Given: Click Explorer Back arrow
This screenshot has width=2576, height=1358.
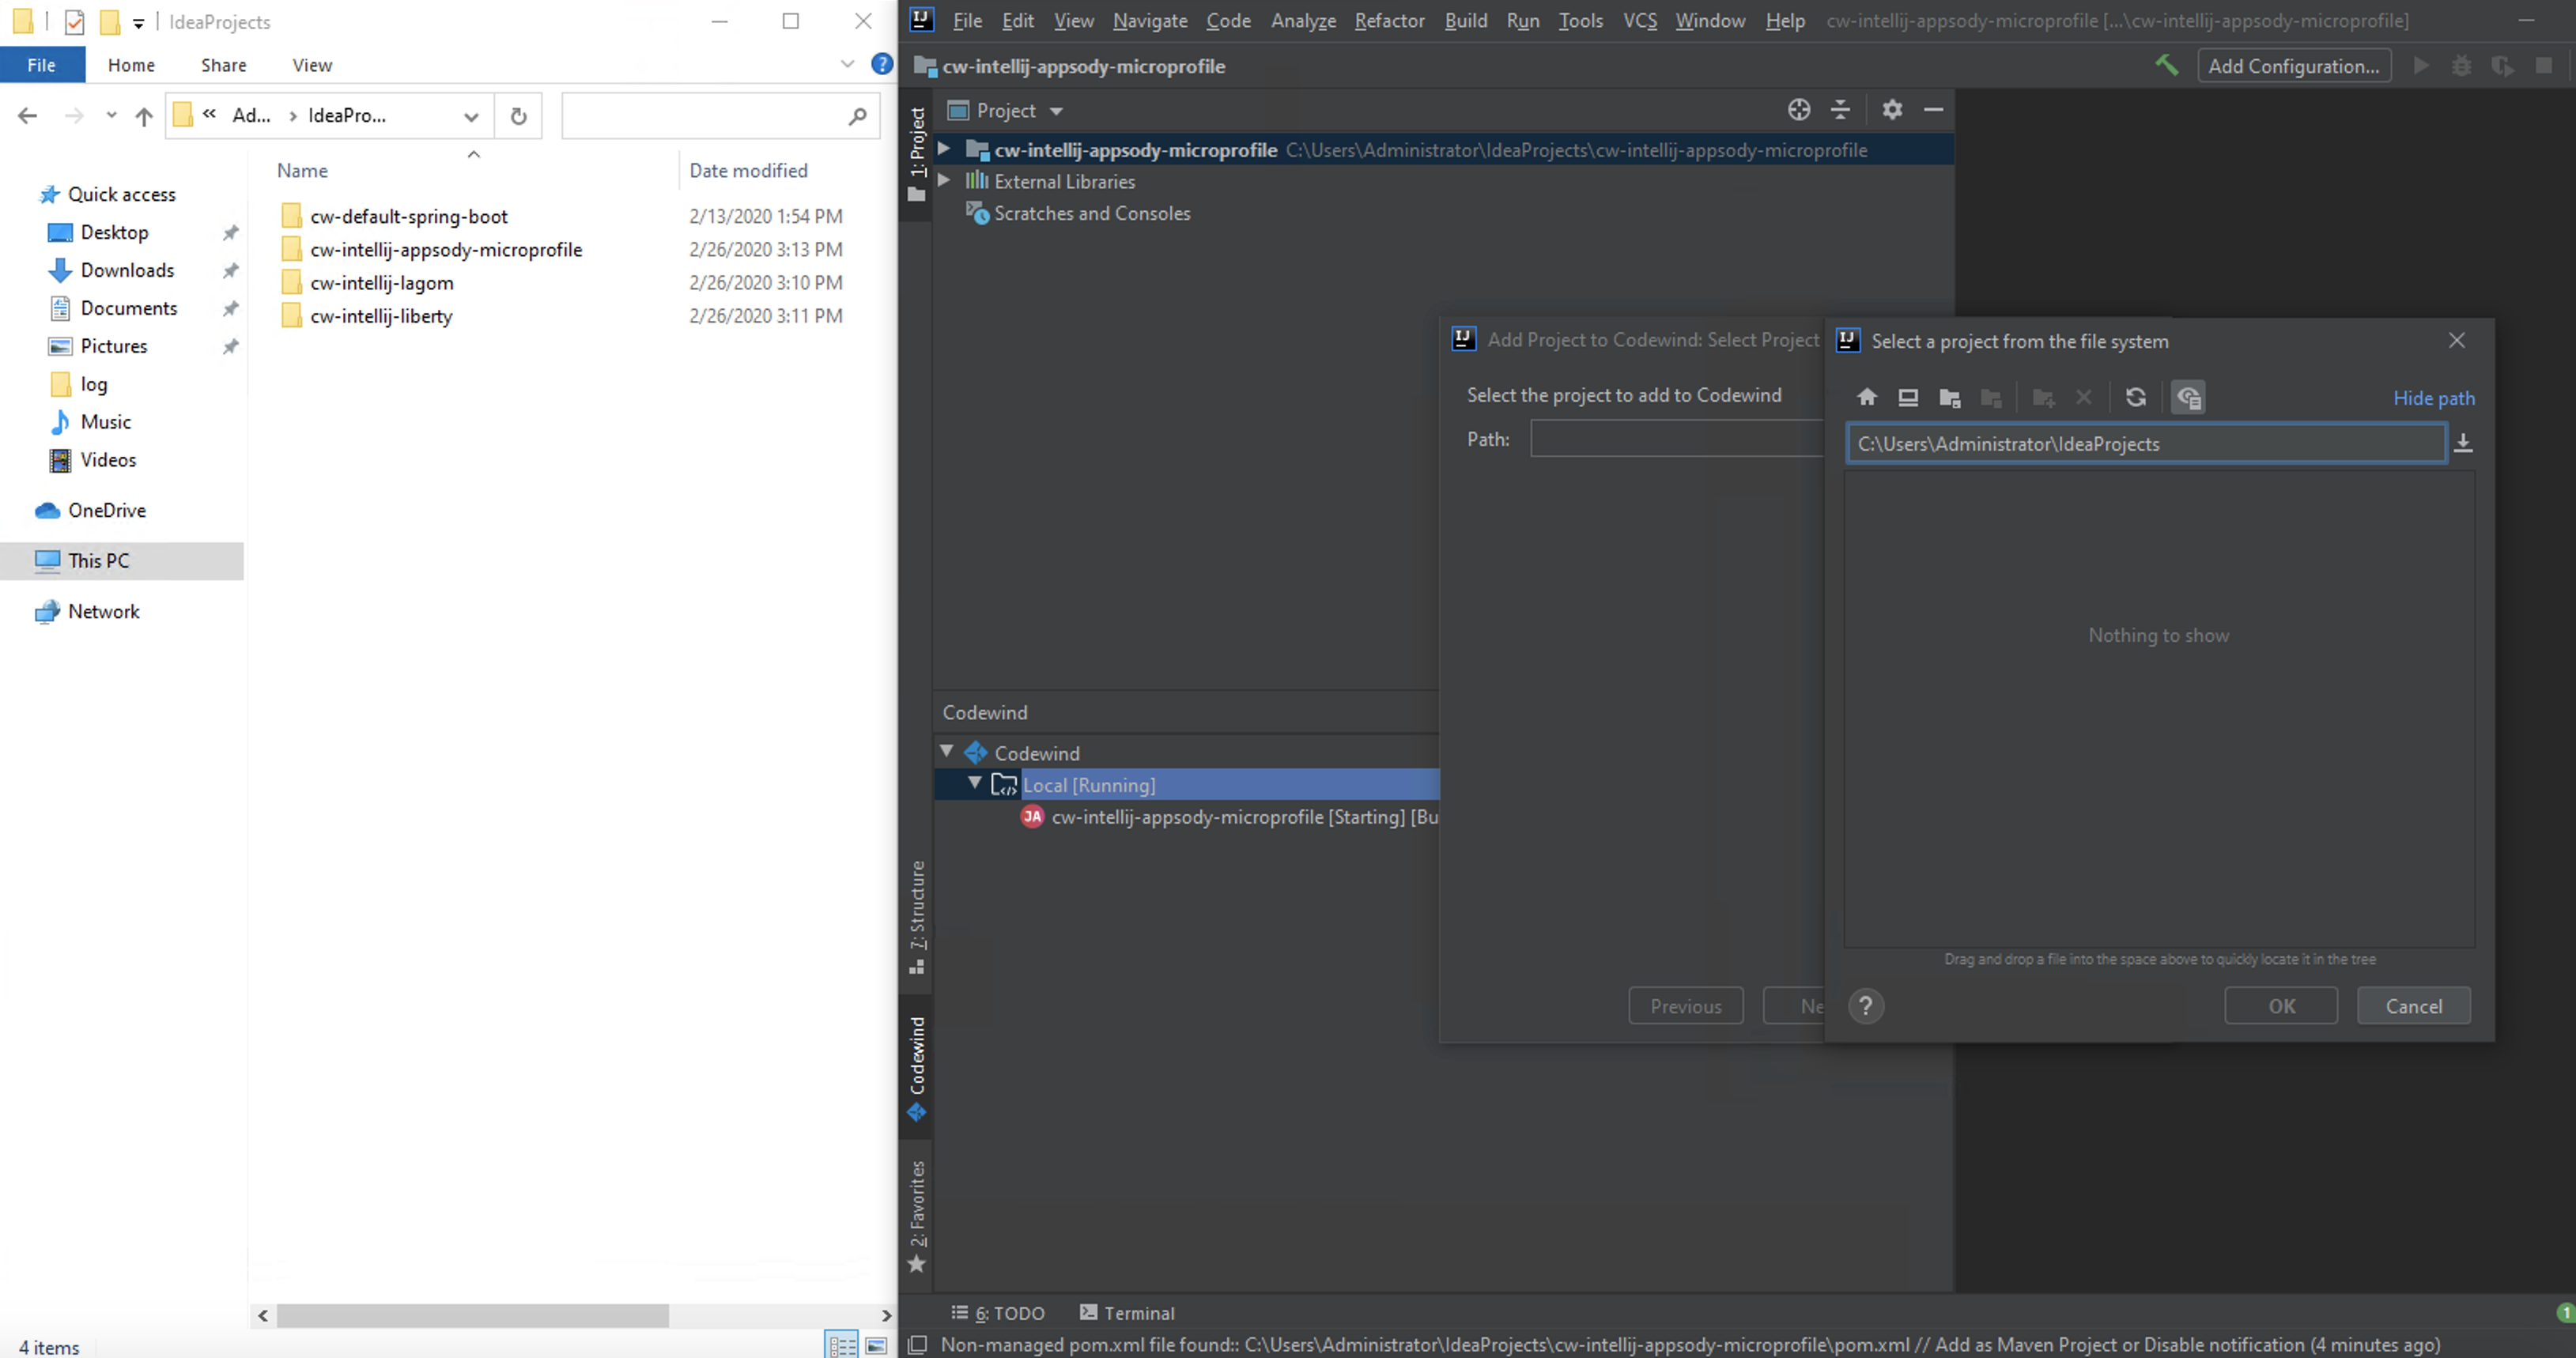Looking at the screenshot, I should (x=27, y=116).
